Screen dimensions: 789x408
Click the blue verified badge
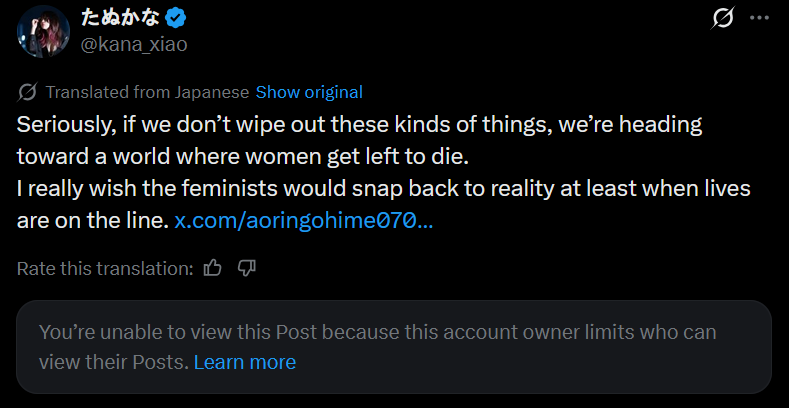click(175, 18)
